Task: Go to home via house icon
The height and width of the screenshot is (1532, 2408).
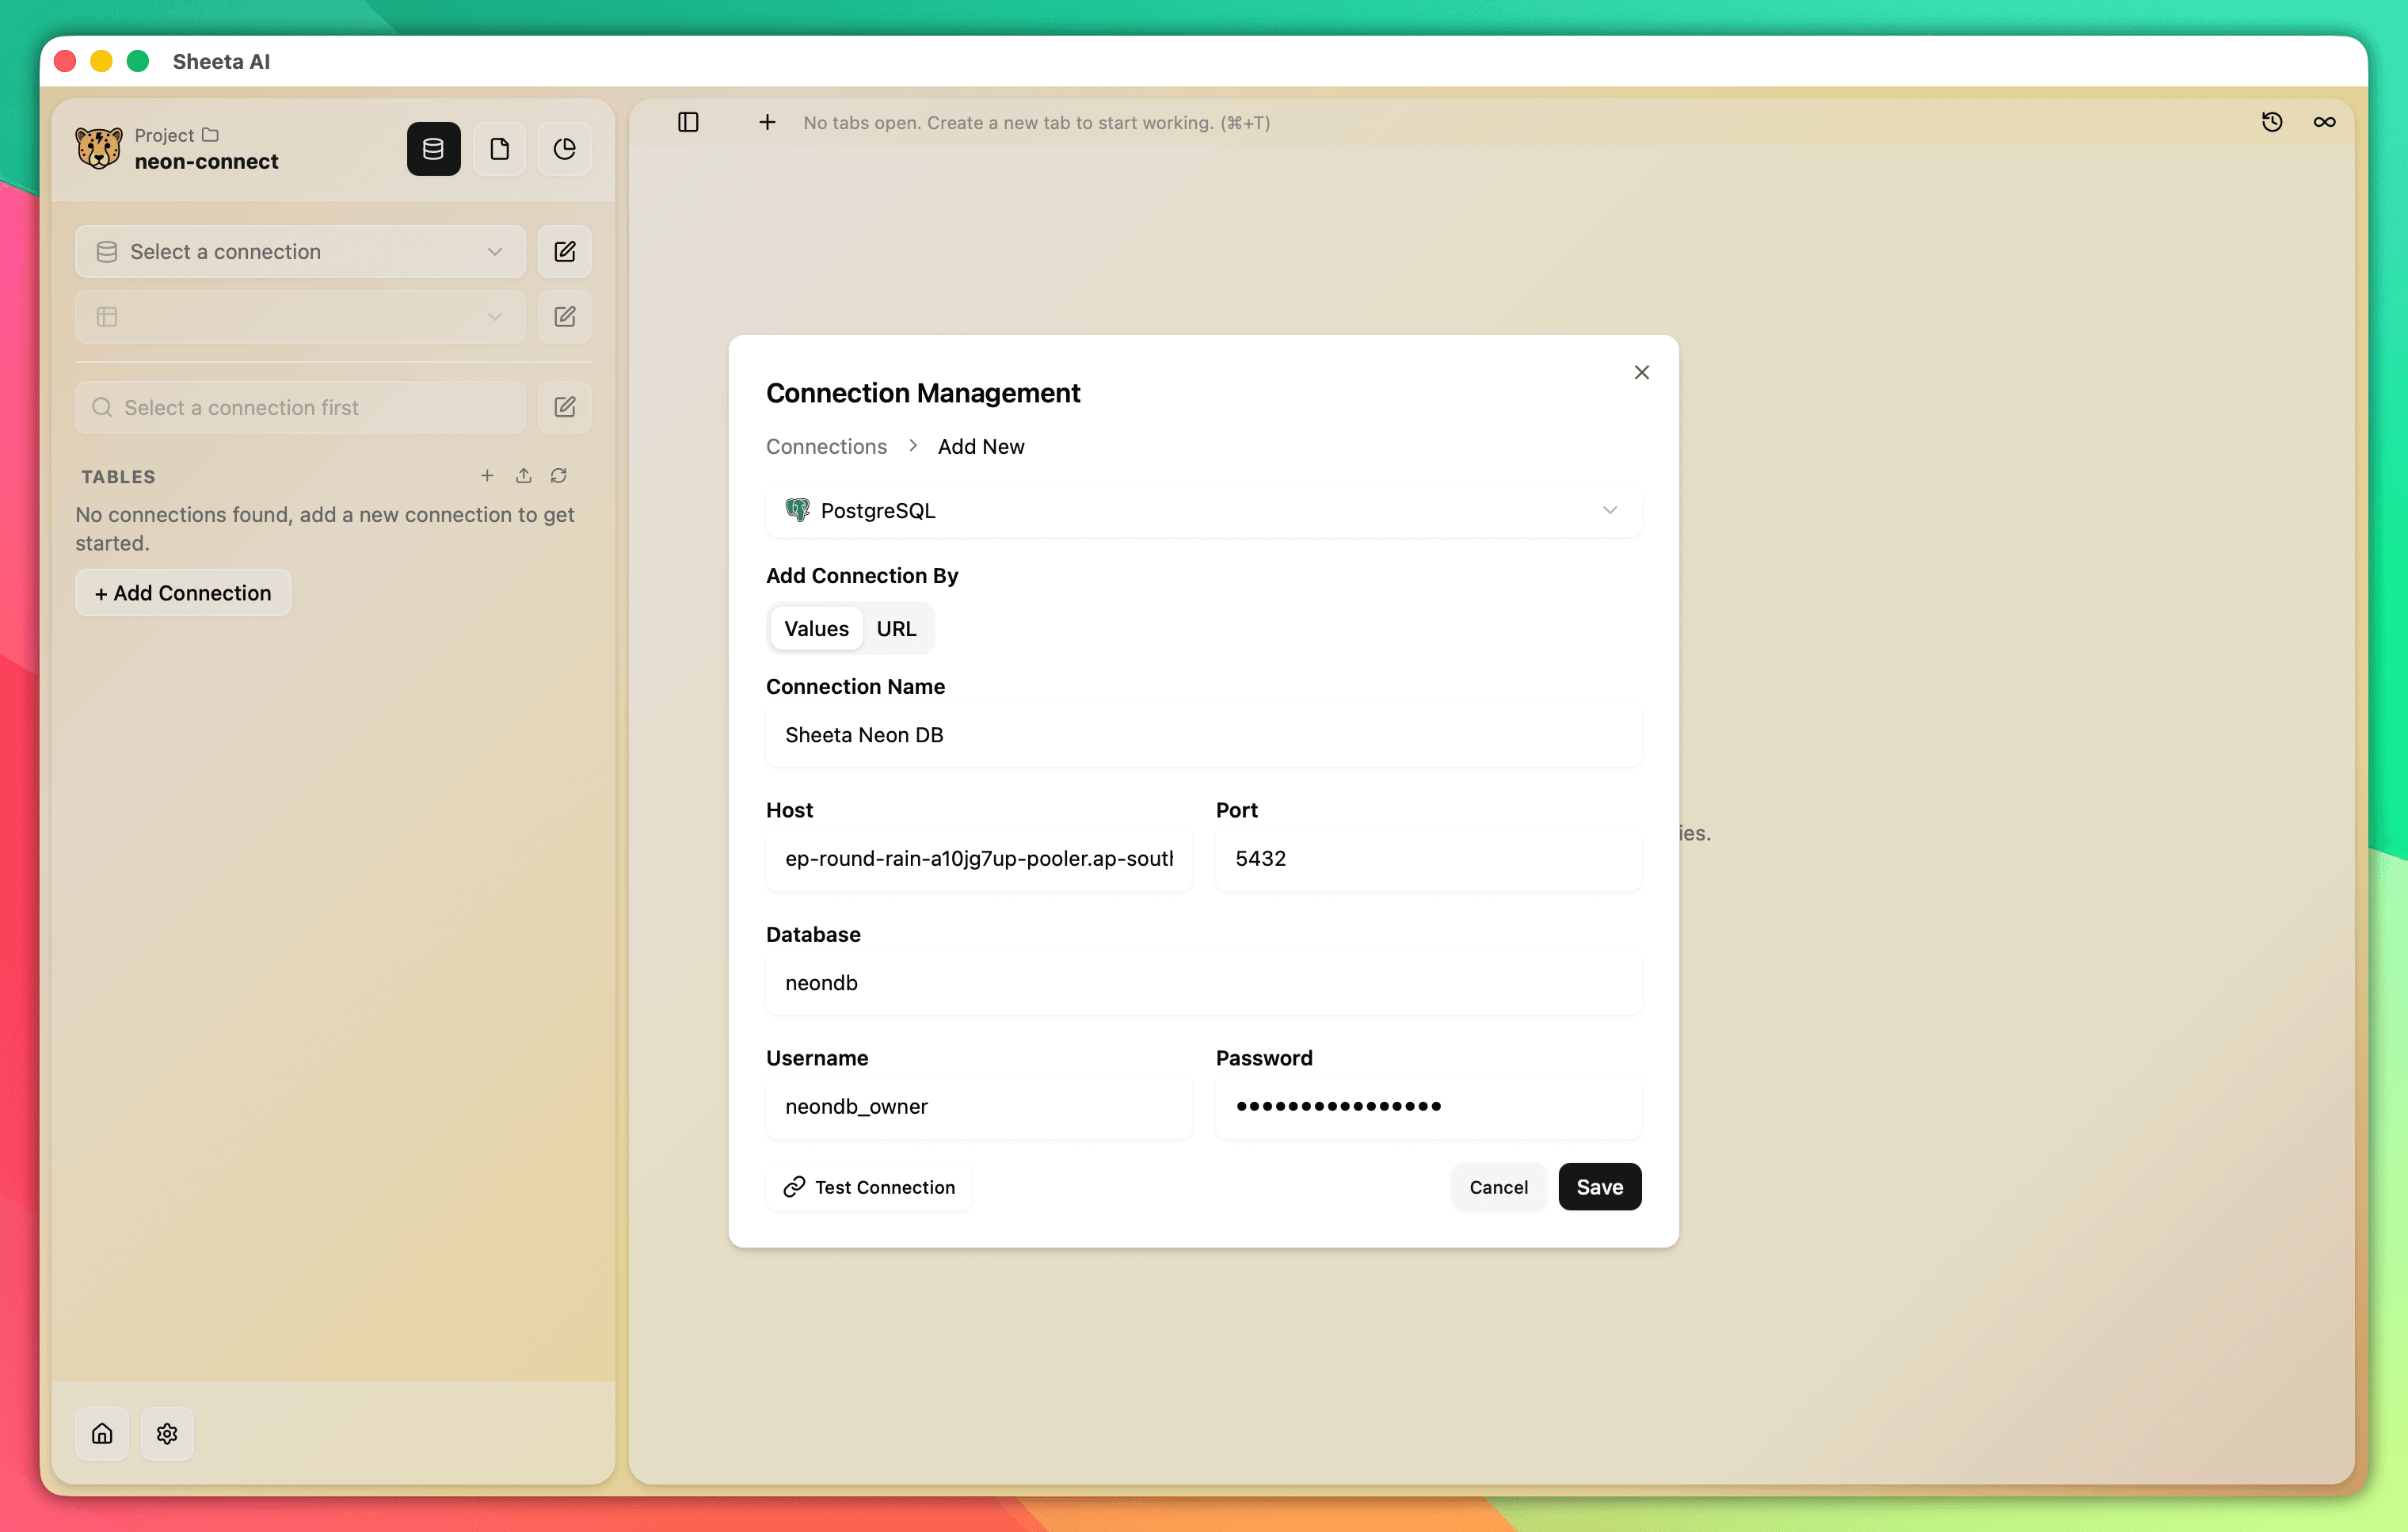Action: tap(102, 1433)
